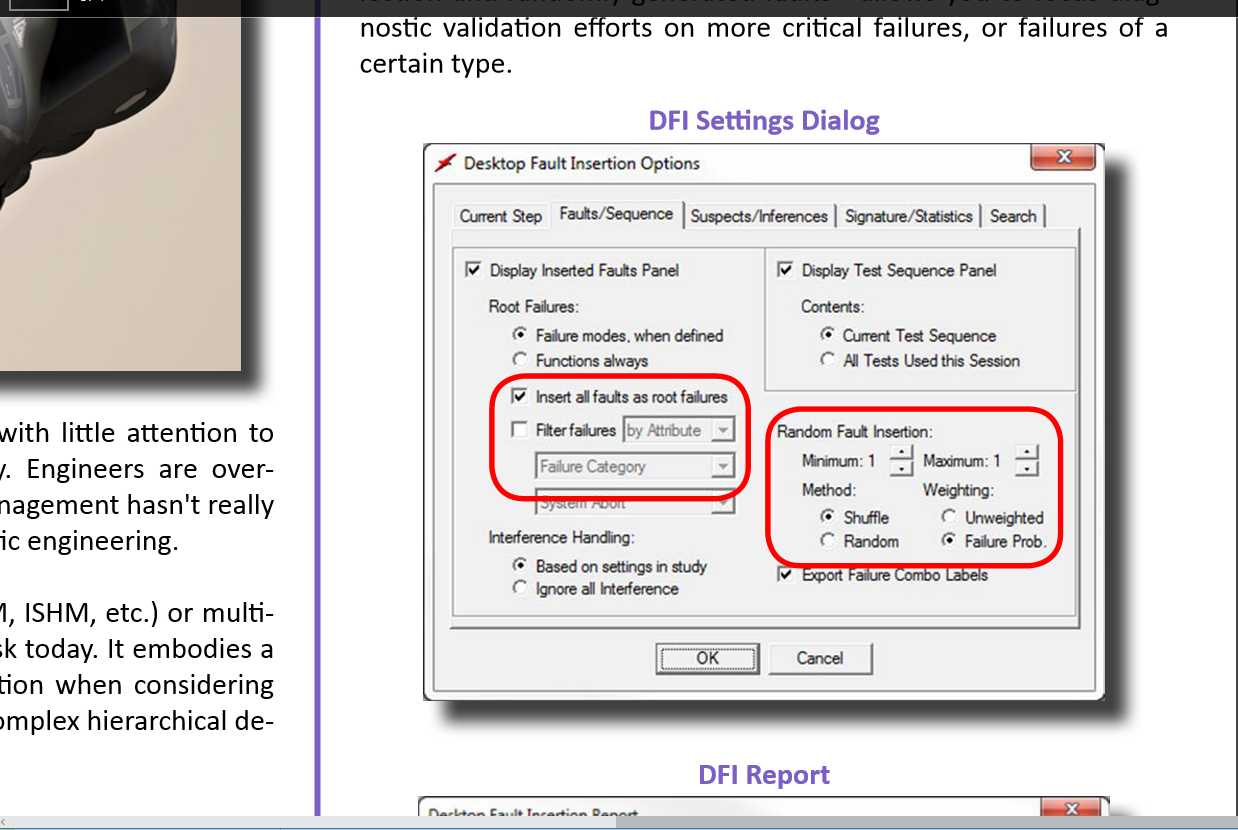This screenshot has width=1238, height=830.
Task: Go to the Signature/Statistics tab
Action: click(x=908, y=216)
